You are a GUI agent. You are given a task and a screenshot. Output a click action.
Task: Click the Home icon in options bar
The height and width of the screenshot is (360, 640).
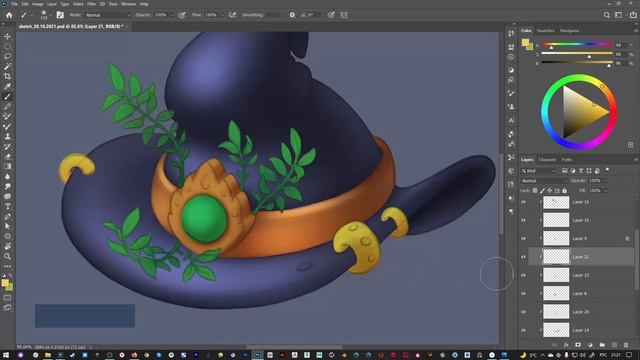point(9,15)
